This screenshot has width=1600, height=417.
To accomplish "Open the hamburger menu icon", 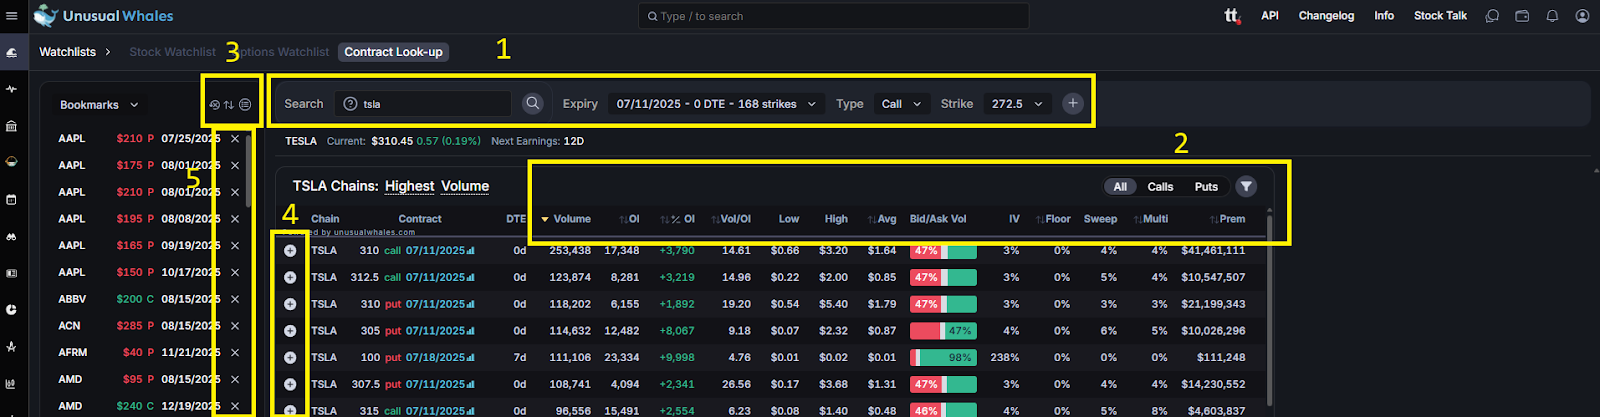I will click(12, 16).
